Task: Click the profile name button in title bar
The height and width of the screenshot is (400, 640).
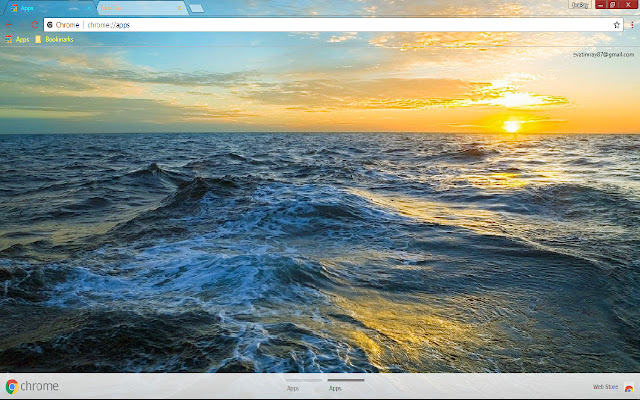Action: pos(580,4)
